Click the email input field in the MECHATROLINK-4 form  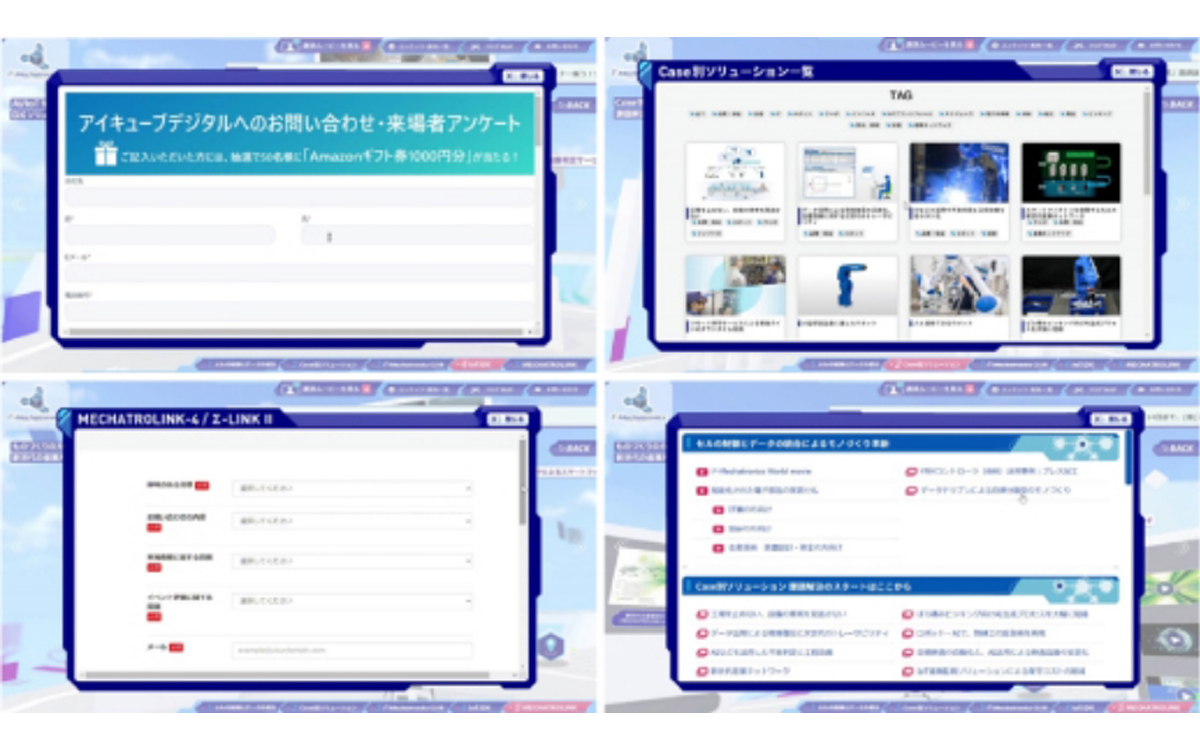click(x=351, y=650)
